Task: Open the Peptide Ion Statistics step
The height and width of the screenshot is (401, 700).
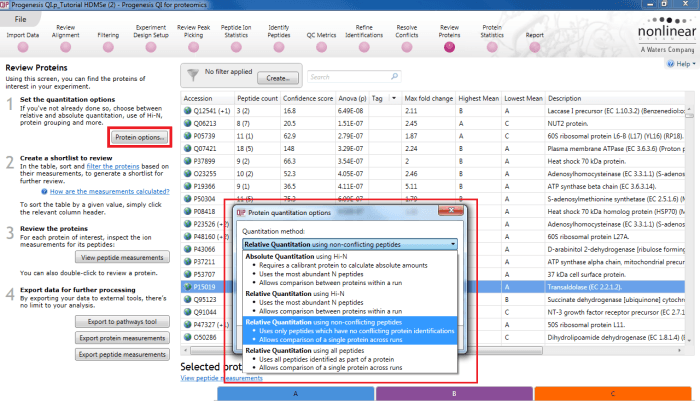Action: coord(236,47)
